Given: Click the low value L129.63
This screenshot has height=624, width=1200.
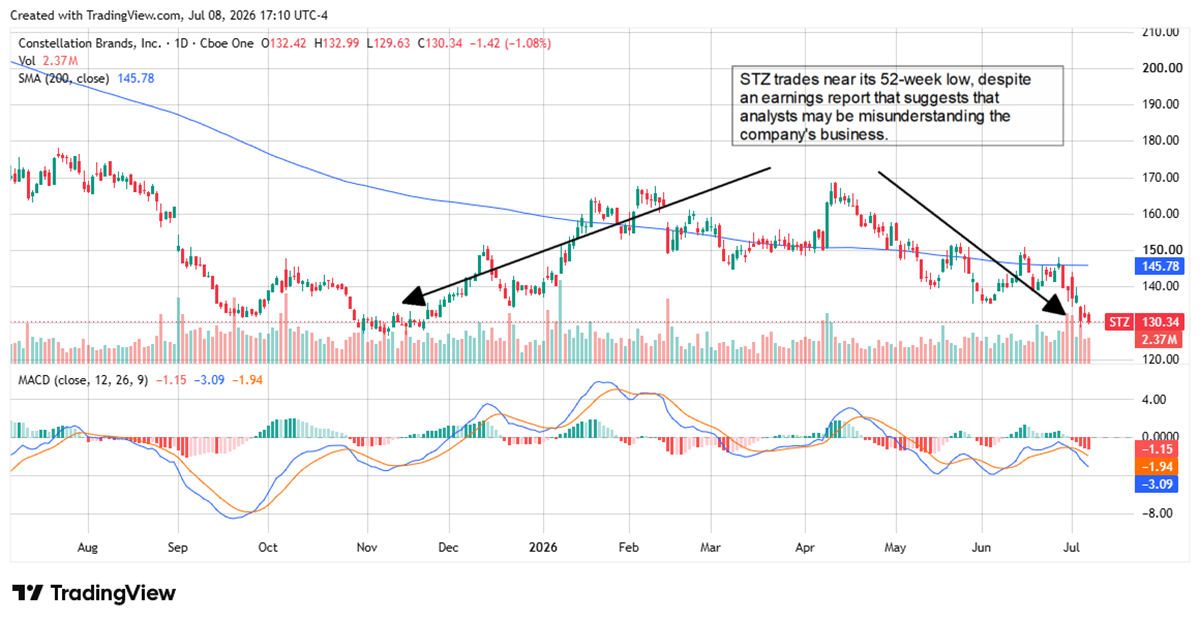Looking at the screenshot, I should pyautogui.click(x=388, y=44).
